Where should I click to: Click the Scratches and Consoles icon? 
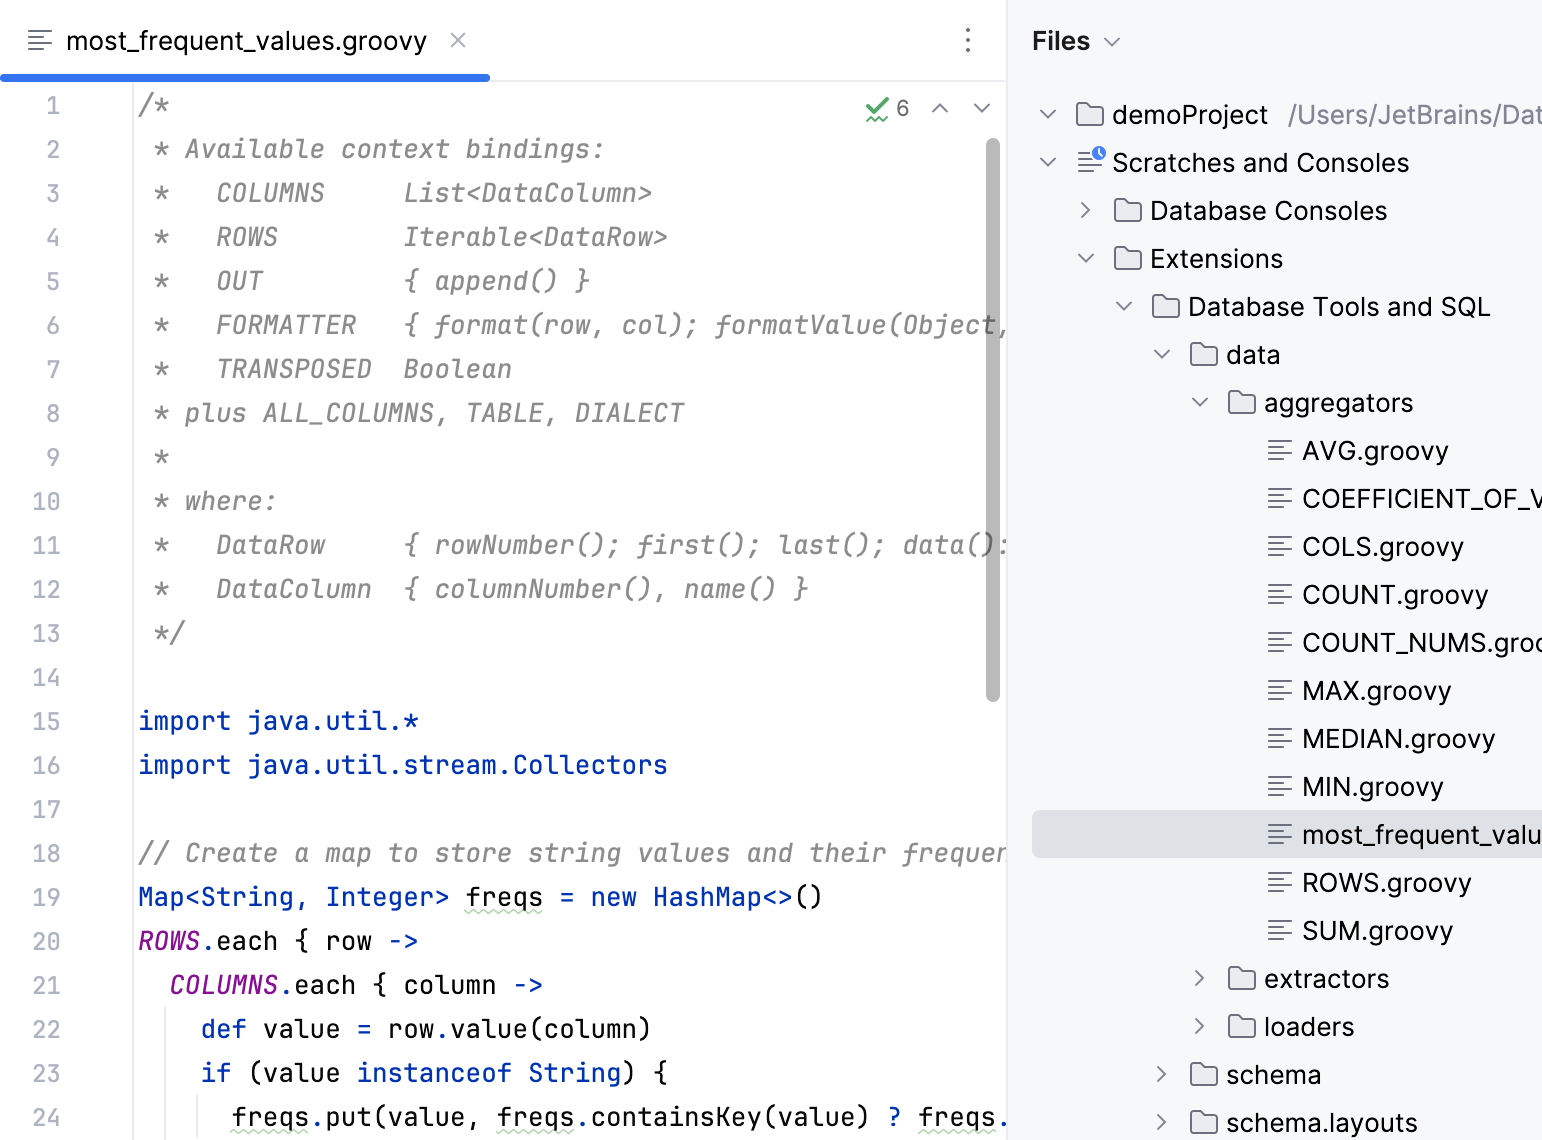point(1089,162)
